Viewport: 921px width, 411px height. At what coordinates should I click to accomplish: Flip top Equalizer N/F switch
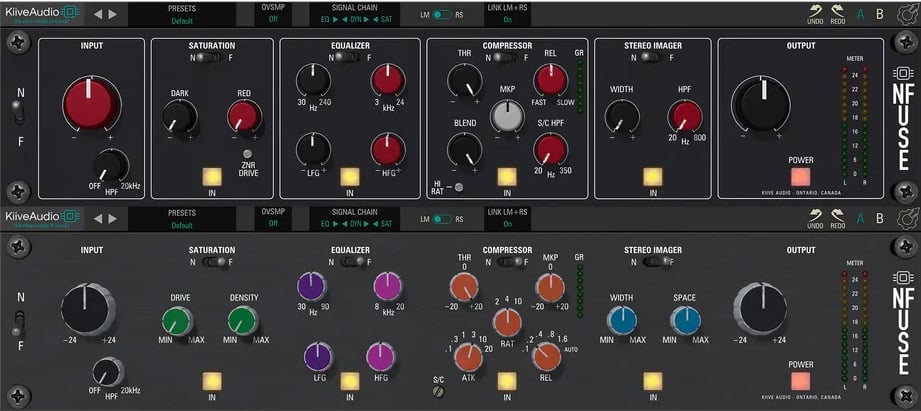click(x=349, y=58)
